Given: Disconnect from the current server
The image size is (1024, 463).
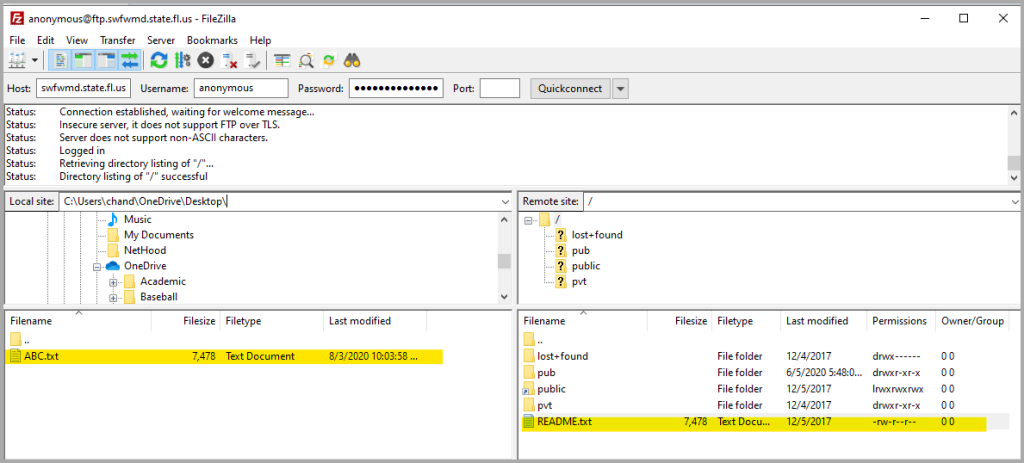Looking at the screenshot, I should pos(230,60).
